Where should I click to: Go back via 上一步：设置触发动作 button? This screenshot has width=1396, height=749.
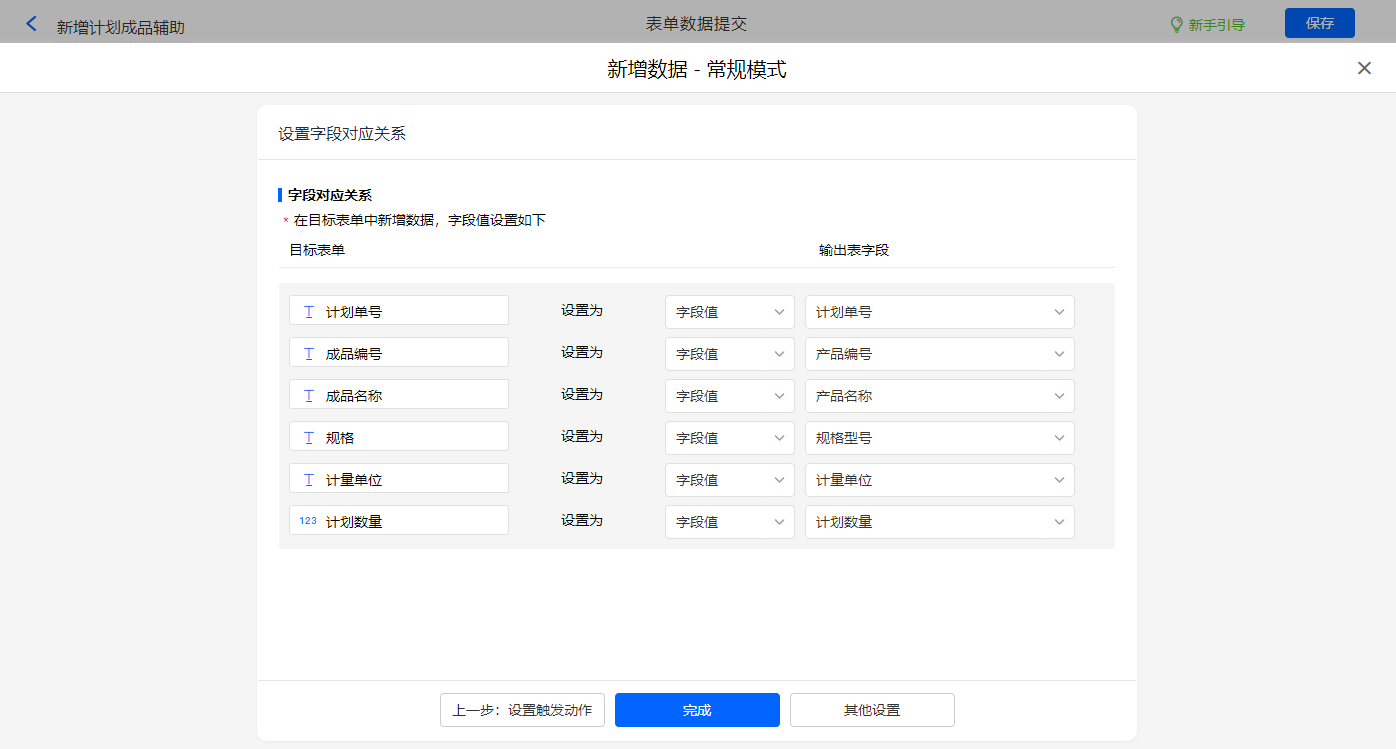pyautogui.click(x=522, y=710)
